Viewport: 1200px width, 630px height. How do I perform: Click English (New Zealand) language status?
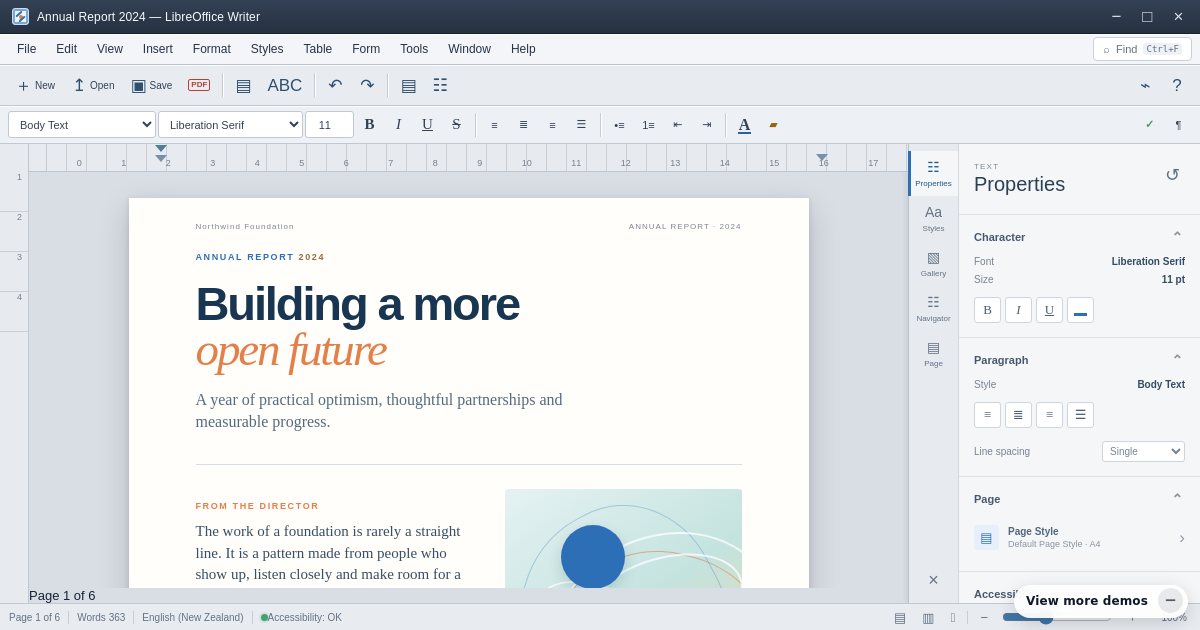point(193,617)
